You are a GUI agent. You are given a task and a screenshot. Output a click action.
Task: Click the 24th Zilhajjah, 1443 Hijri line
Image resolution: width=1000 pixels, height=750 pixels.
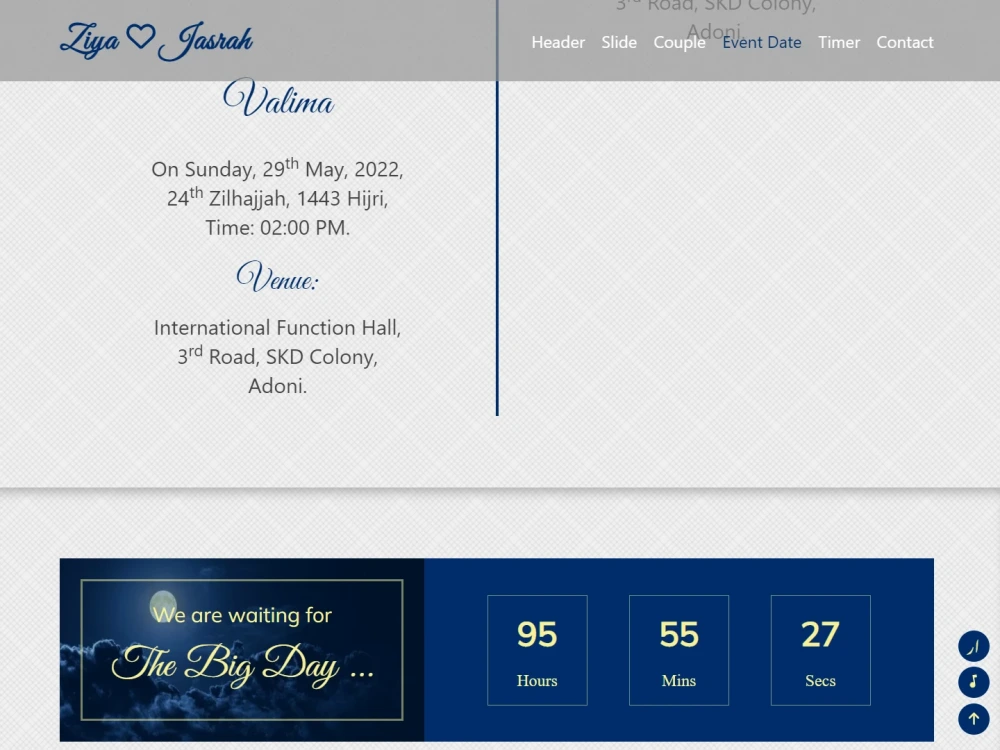point(277,198)
